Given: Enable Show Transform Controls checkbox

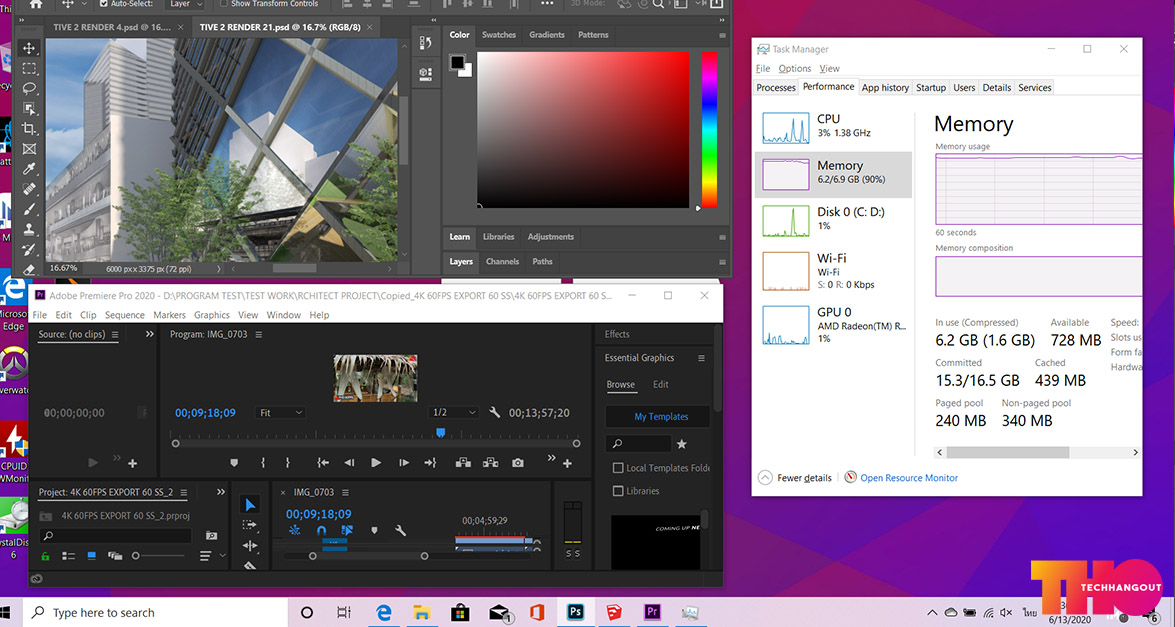Looking at the screenshot, I should click(223, 4).
